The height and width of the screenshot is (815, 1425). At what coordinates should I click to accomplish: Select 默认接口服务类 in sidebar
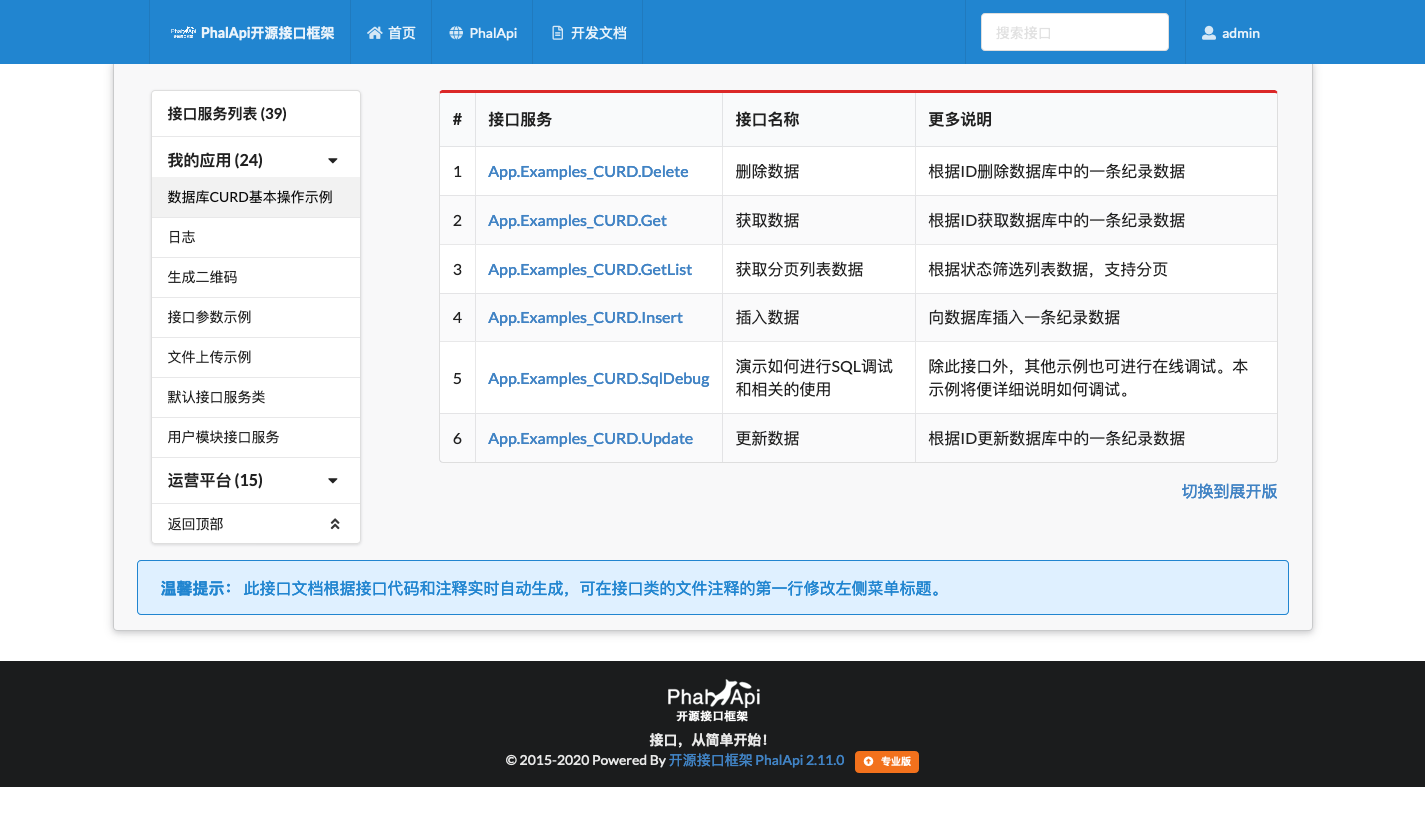pyautogui.click(x=256, y=397)
